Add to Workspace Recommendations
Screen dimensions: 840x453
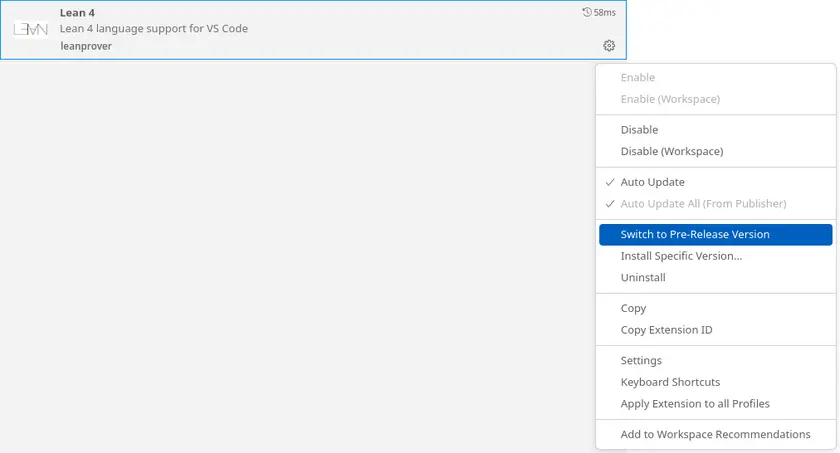(x=716, y=434)
